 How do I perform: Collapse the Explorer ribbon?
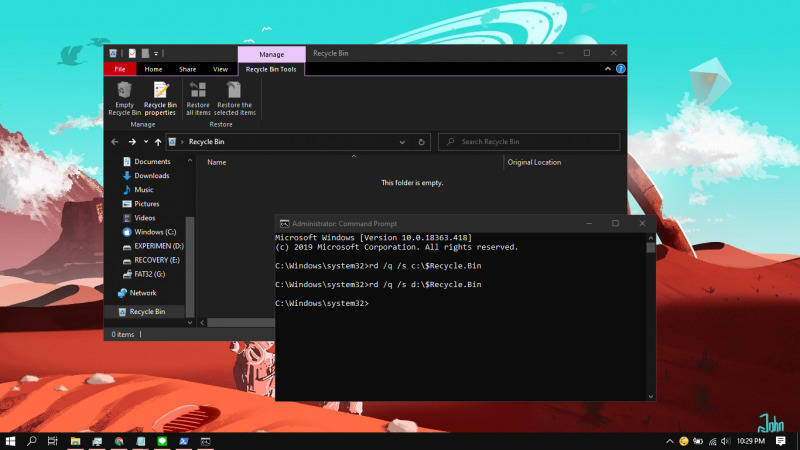[608, 69]
